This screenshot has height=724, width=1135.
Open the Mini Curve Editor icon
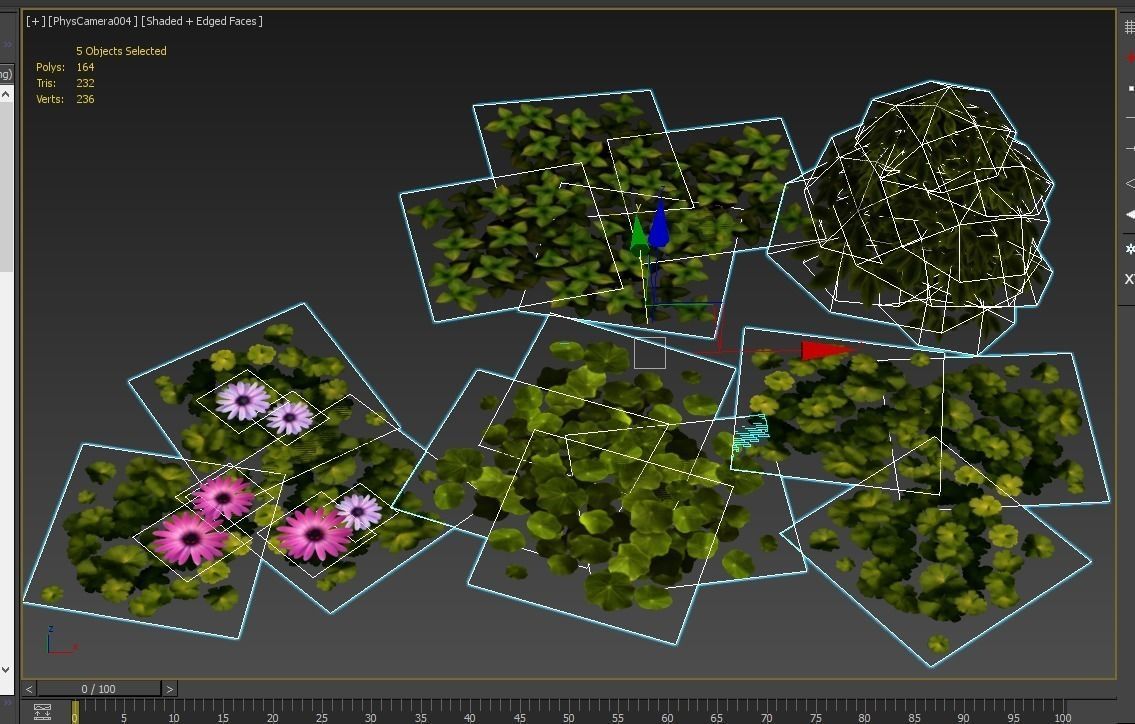pos(42,712)
